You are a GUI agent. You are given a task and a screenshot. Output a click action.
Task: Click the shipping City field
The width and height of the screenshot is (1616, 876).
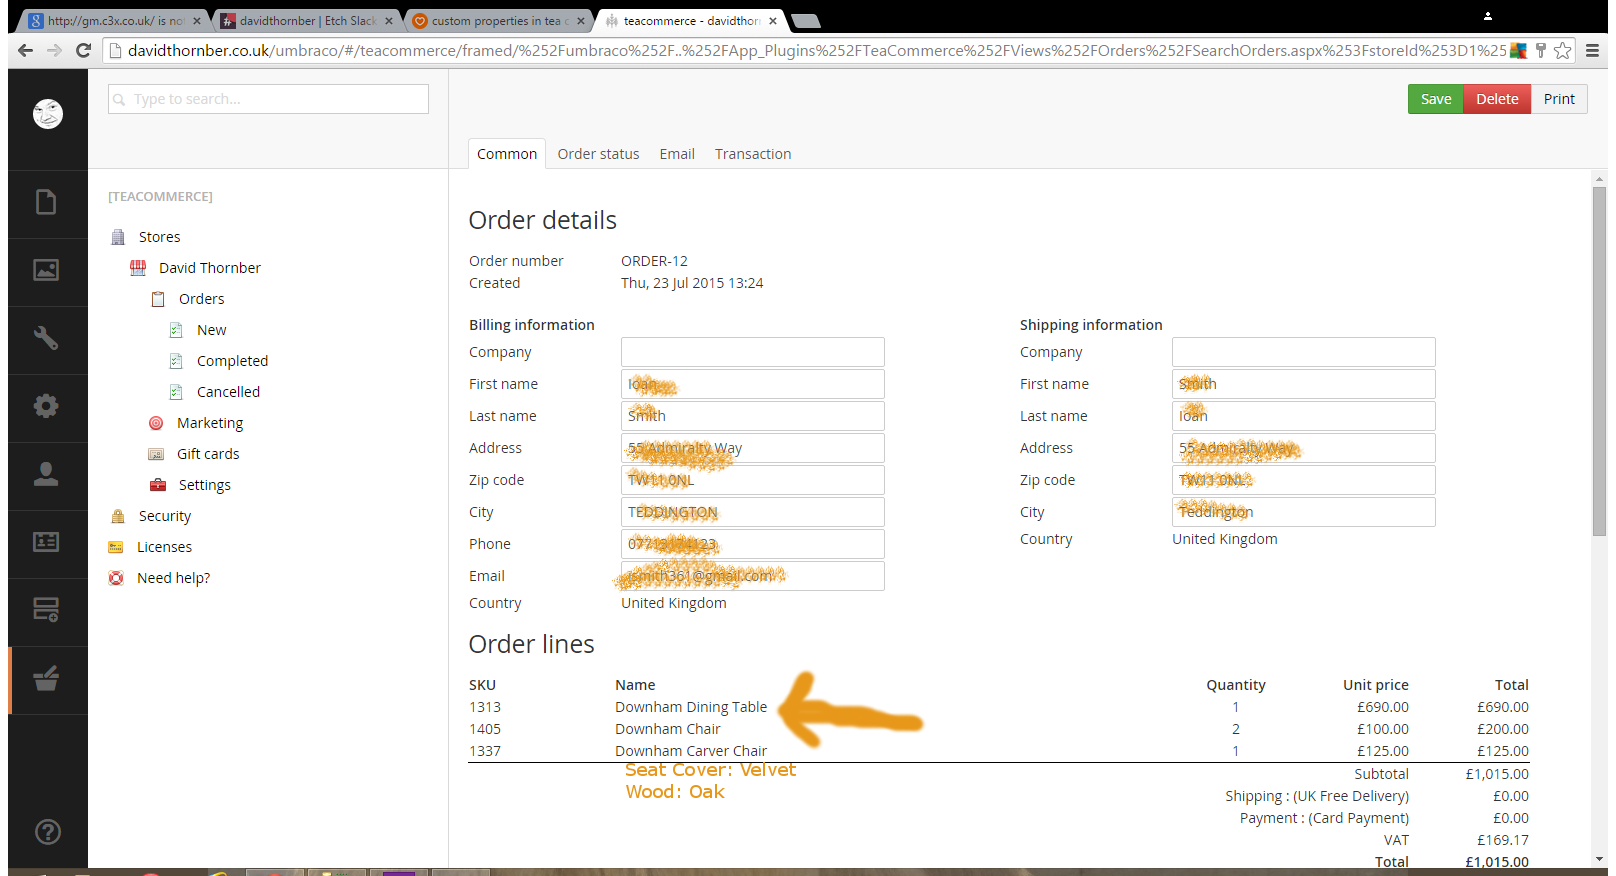1304,512
